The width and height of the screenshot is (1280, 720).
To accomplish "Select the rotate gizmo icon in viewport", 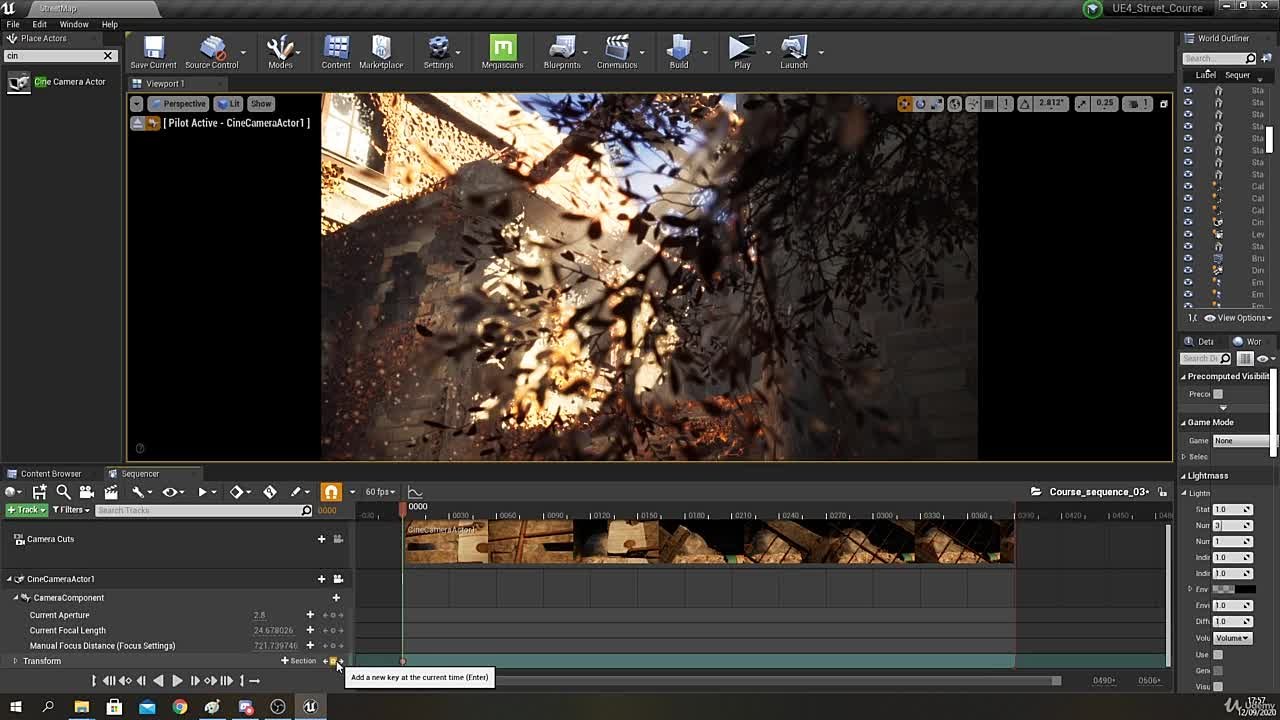I will pos(921,104).
